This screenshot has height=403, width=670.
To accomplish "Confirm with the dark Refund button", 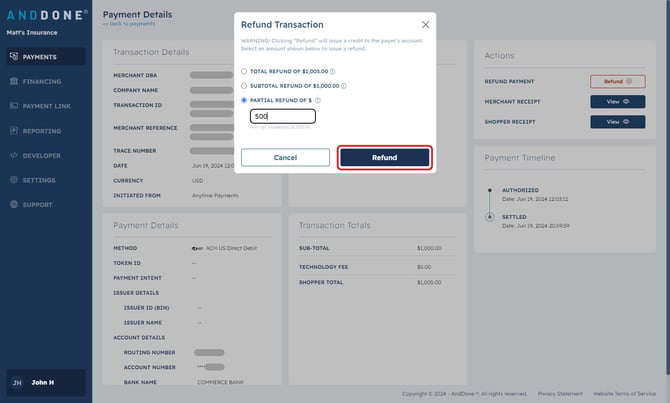I will [x=385, y=158].
